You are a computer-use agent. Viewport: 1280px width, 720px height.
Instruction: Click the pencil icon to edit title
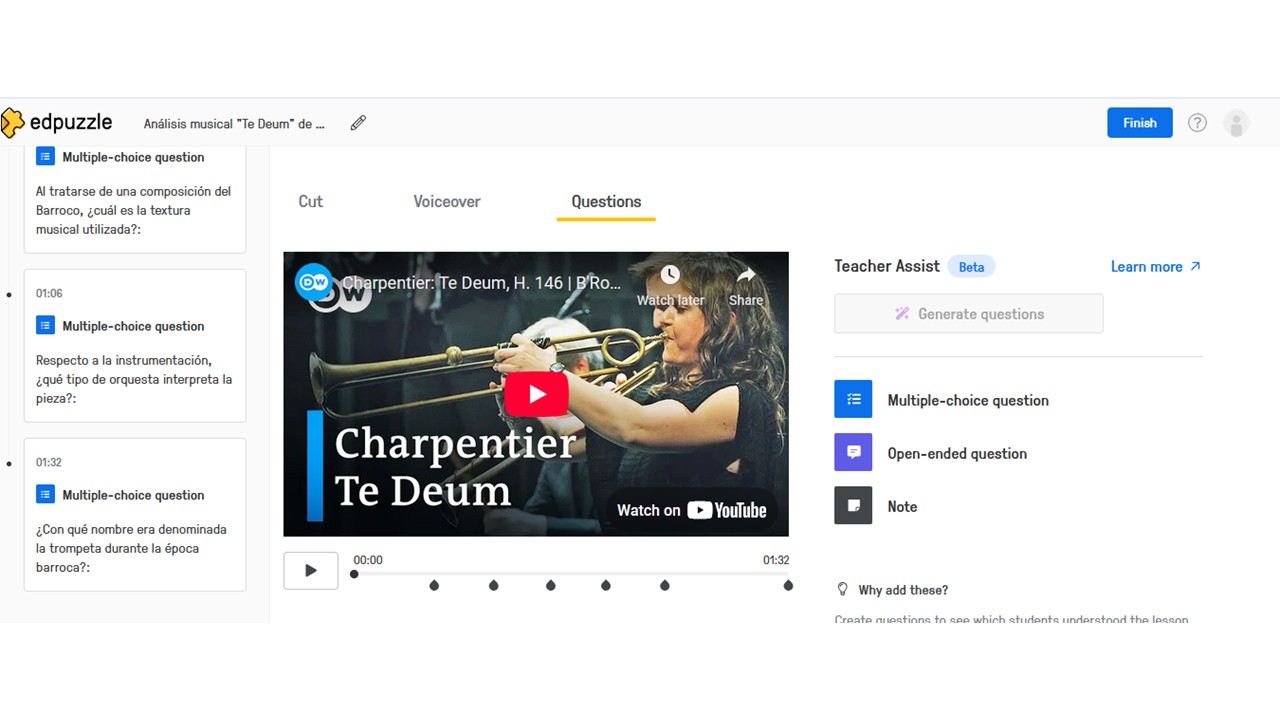(x=358, y=123)
